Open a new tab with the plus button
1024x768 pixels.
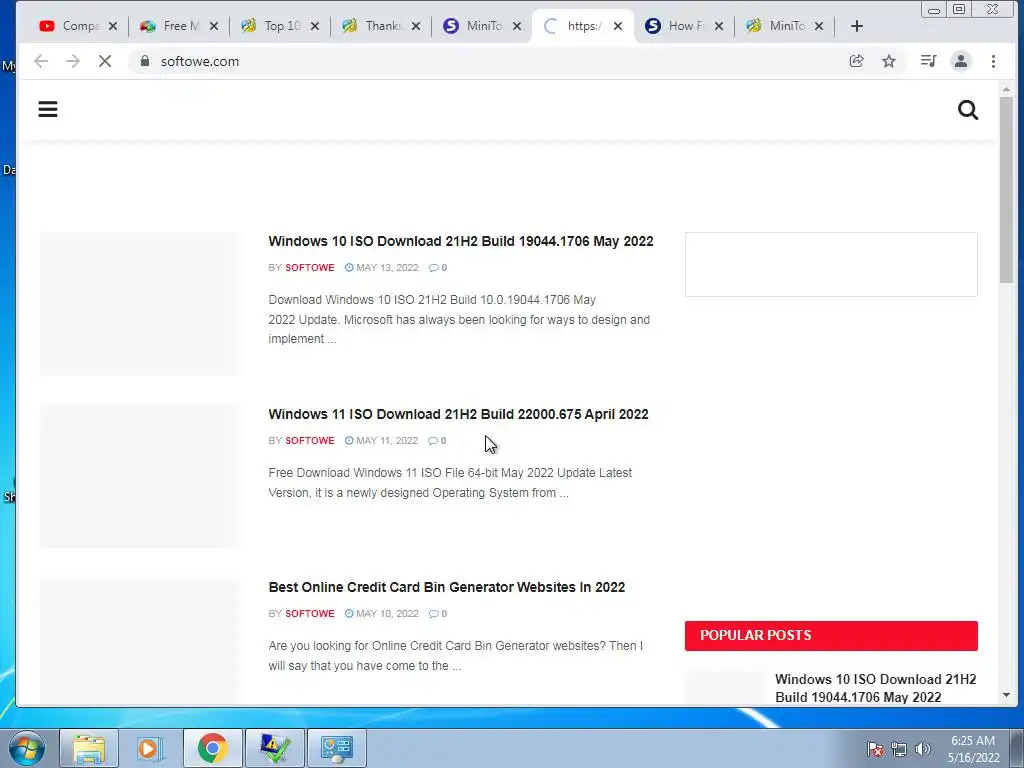(x=857, y=26)
